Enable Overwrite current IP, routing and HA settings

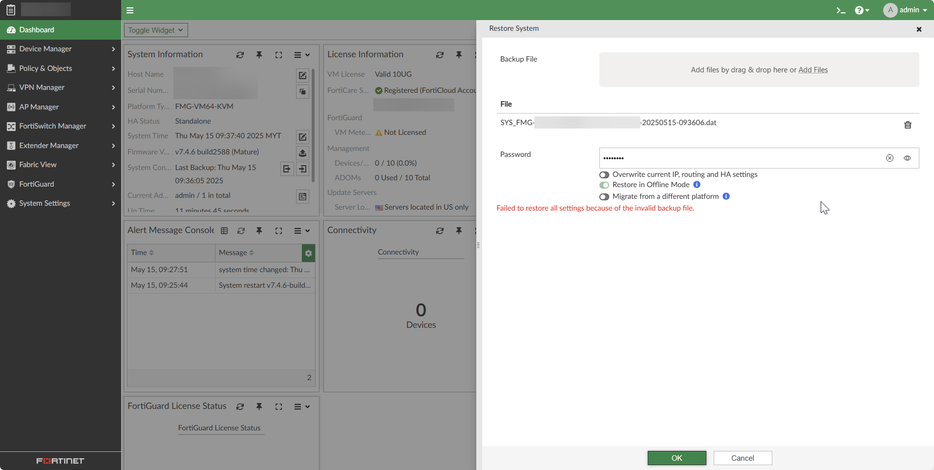point(604,174)
